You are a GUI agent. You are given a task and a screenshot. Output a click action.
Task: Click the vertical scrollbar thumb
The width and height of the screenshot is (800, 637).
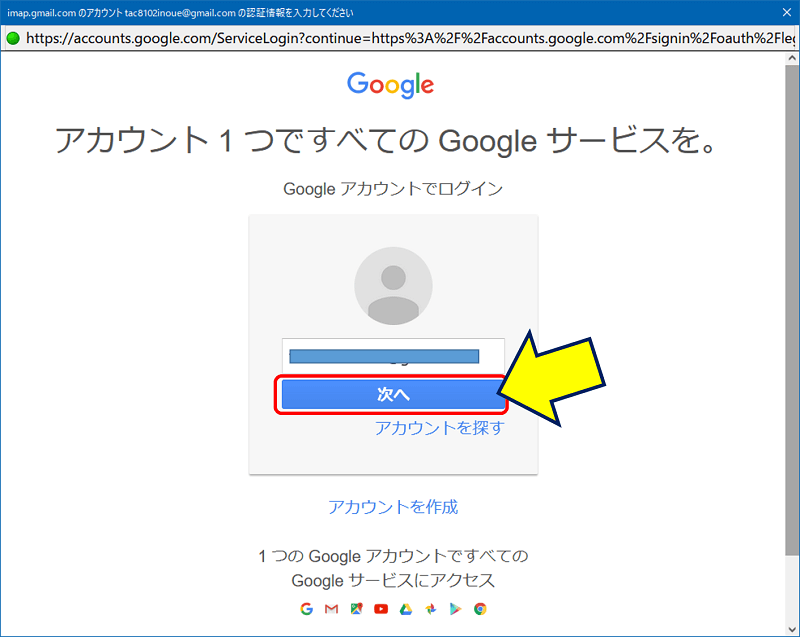pyautogui.click(x=792, y=310)
